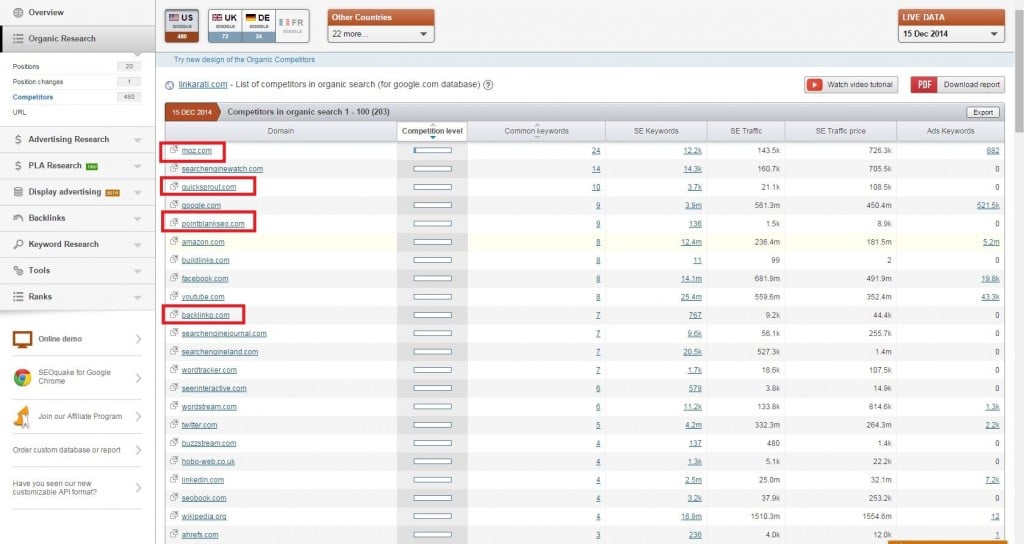
Task: Expand the Tools section
Action: pyautogui.click(x=137, y=270)
